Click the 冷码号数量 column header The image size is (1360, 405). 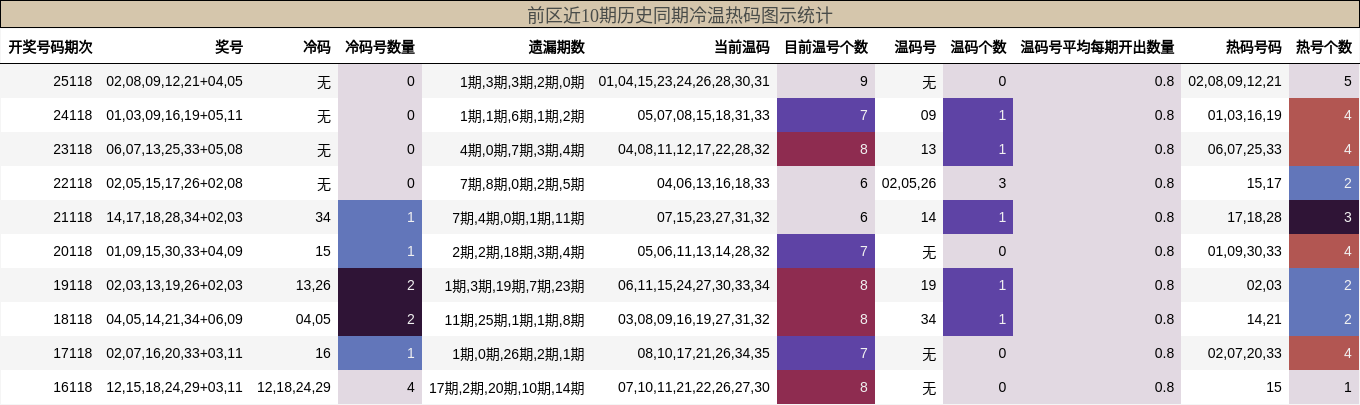[380, 47]
